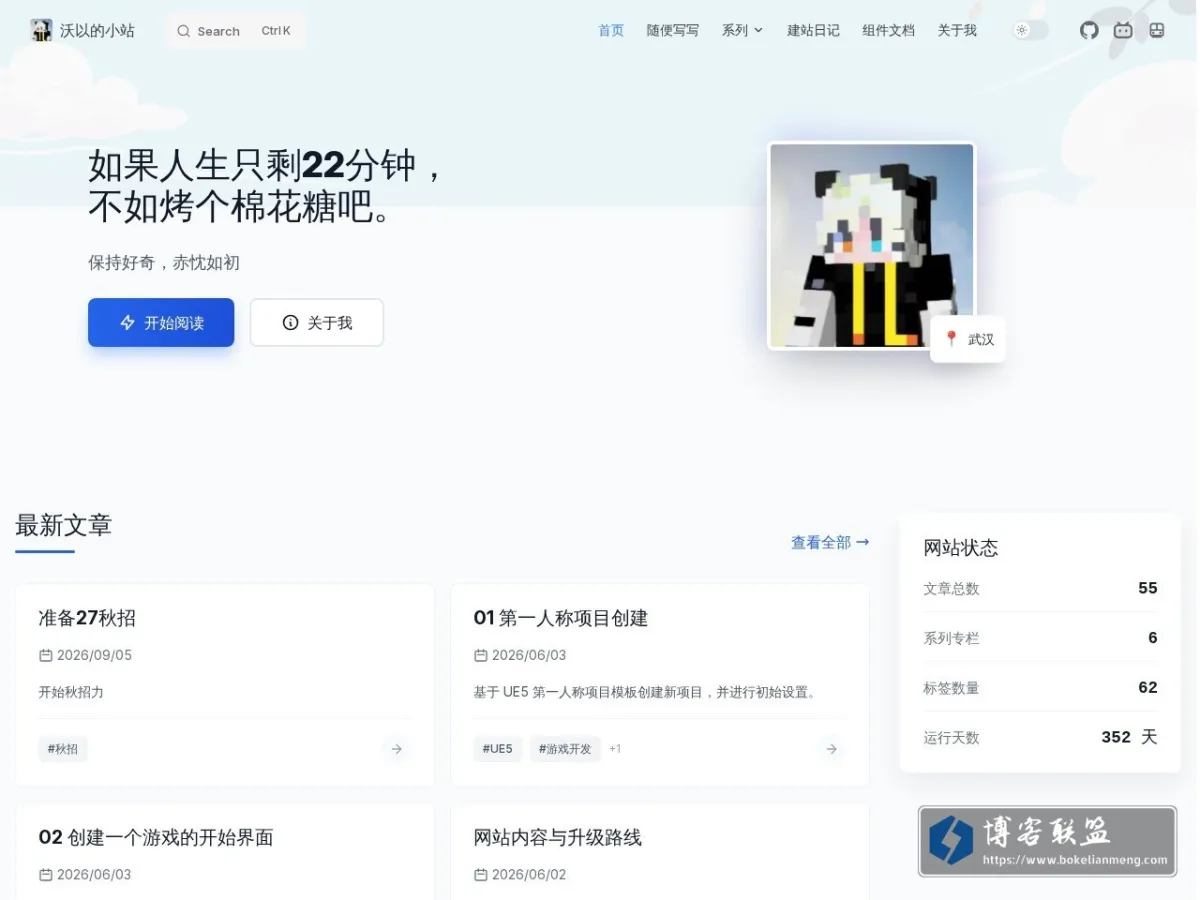Click the calendar icon beside 2026/06/02
This screenshot has width=1200, height=900.
[x=480, y=875]
